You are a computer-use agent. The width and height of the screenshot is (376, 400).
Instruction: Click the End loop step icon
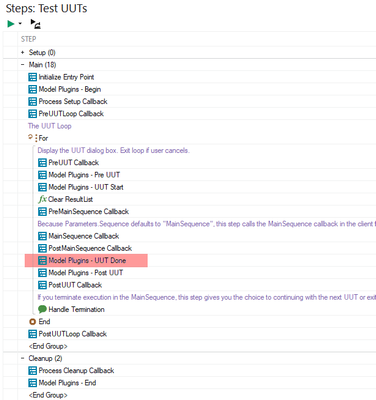coord(32,322)
